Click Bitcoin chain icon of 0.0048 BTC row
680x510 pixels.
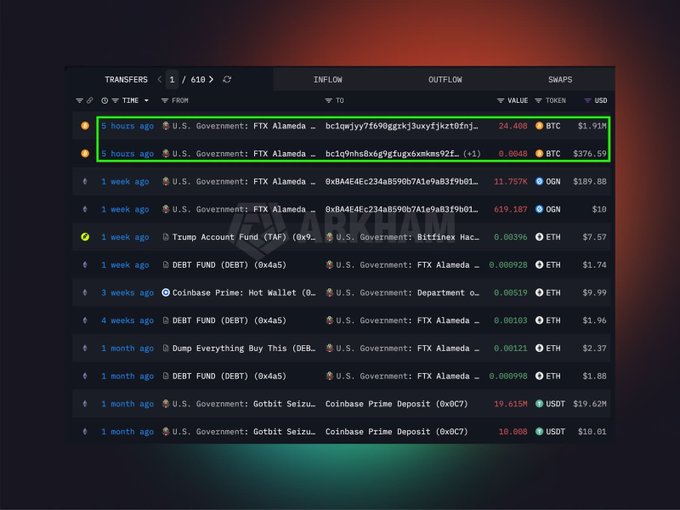85,154
